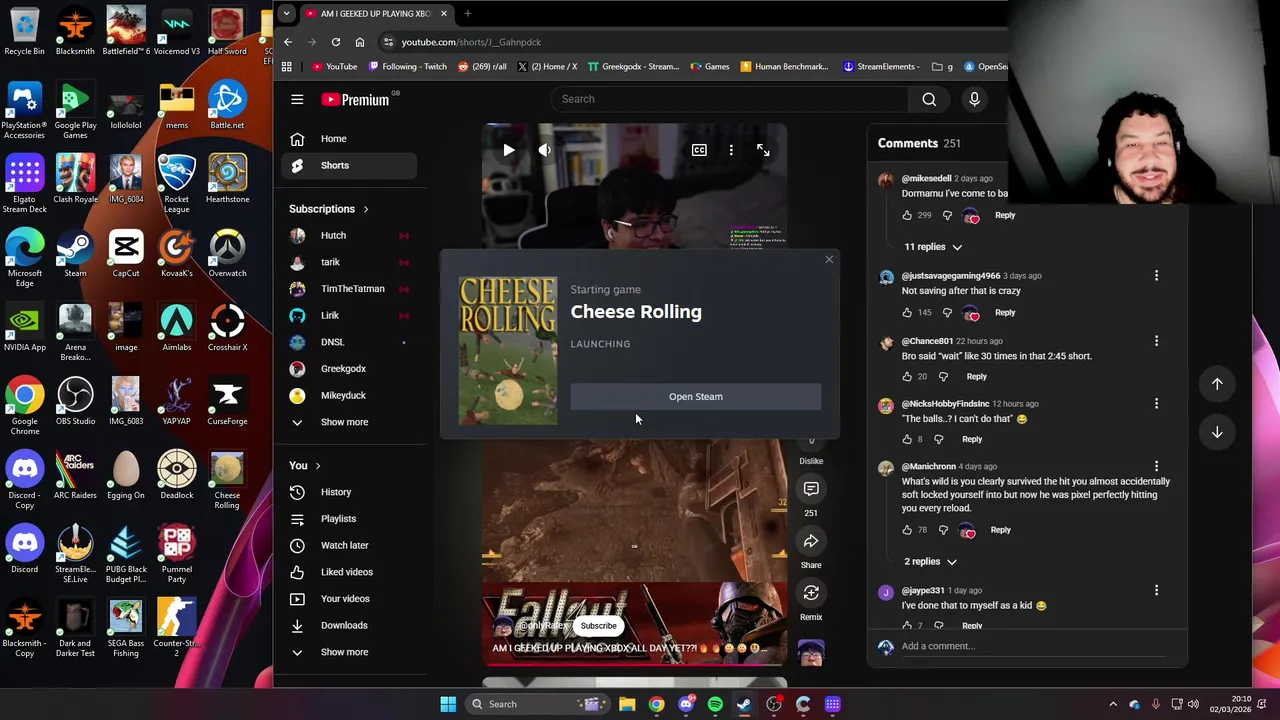The width and height of the screenshot is (1280, 720).
Task: Open the YouTube guide hamburger menu
Action: [x=297, y=99]
